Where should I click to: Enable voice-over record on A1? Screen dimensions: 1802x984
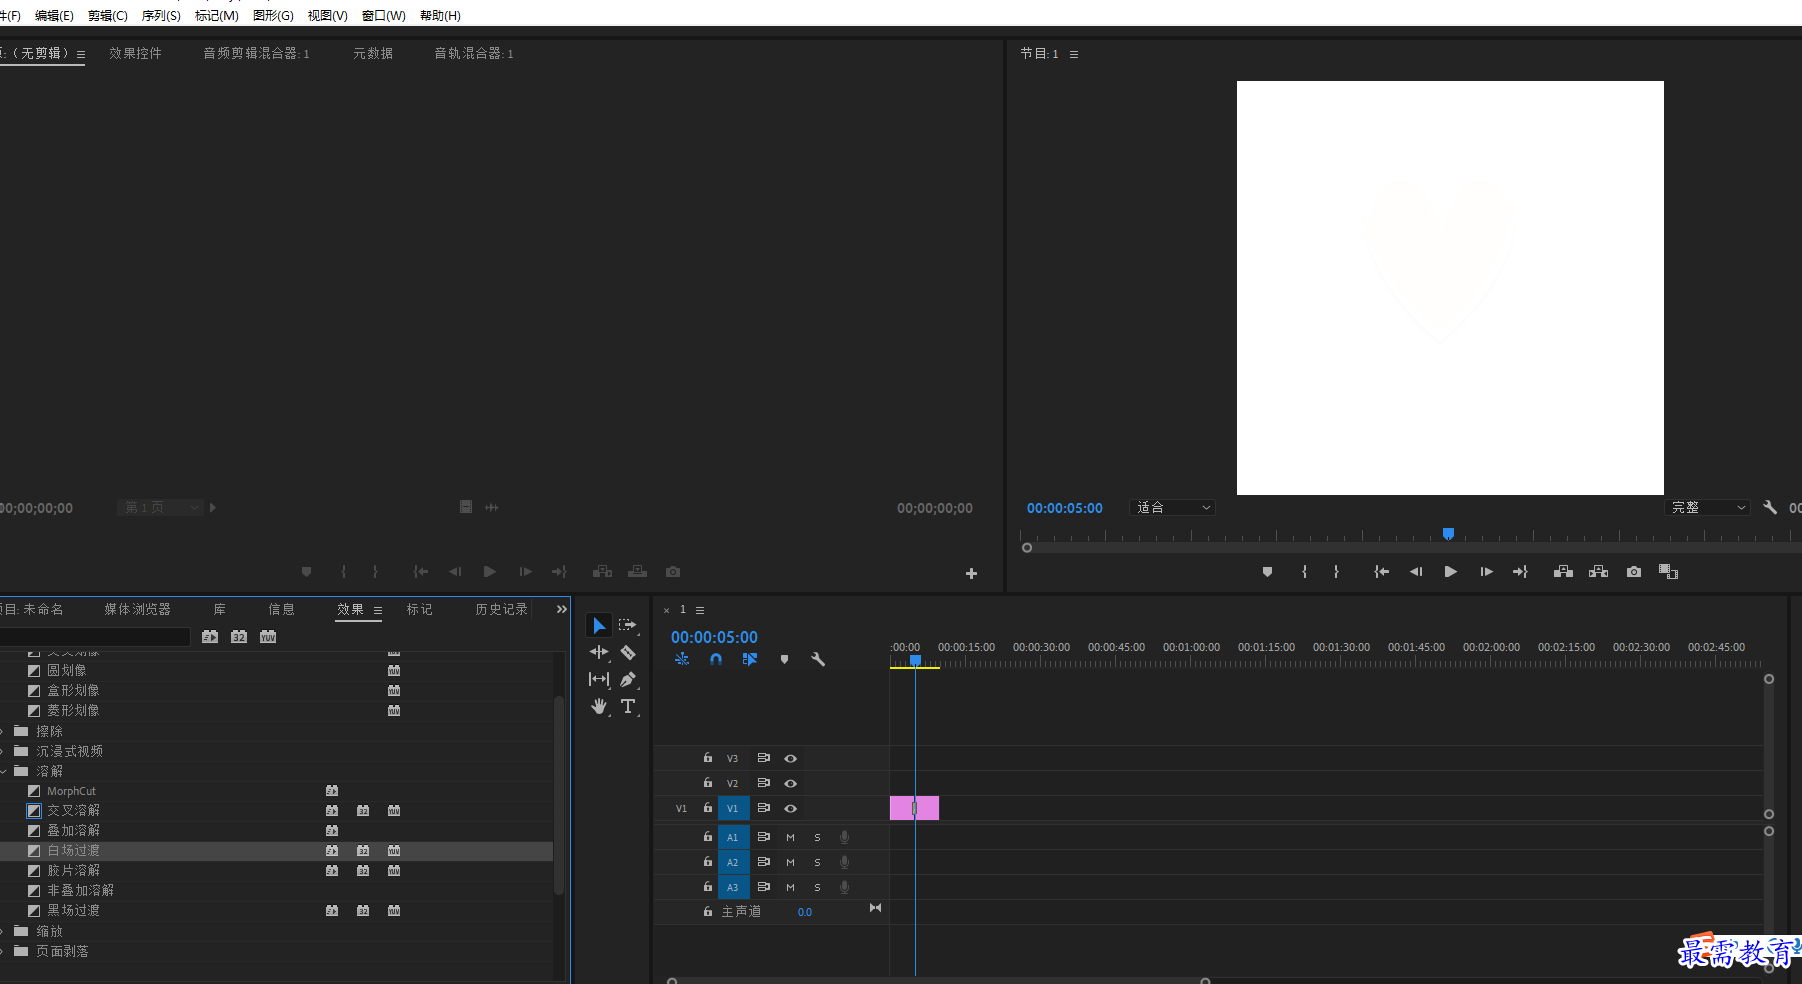844,837
